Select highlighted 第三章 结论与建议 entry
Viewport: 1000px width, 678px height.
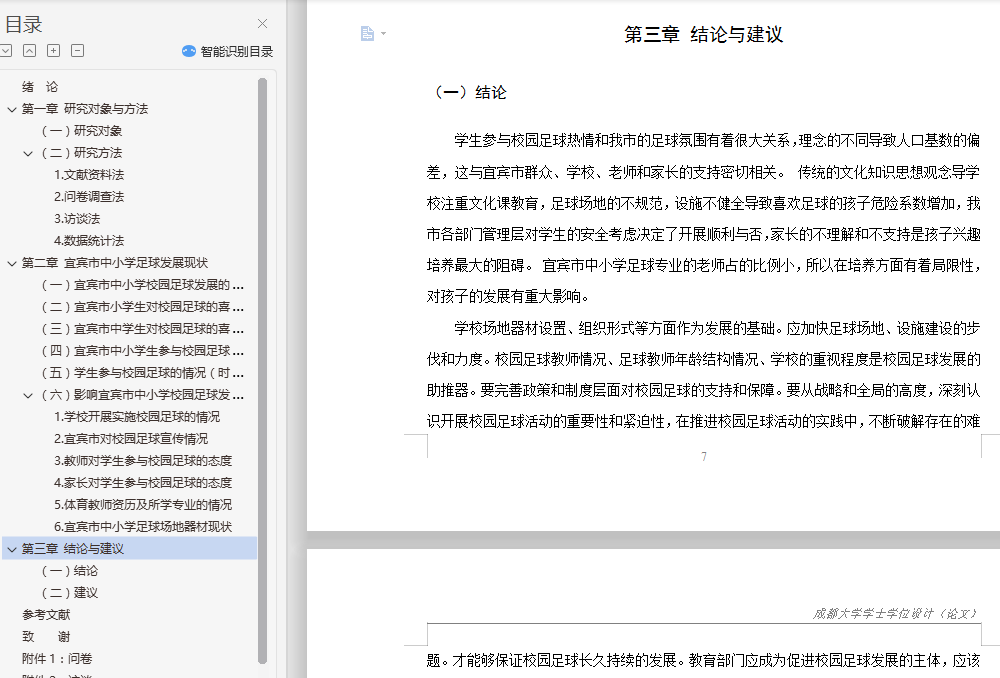click(130, 549)
